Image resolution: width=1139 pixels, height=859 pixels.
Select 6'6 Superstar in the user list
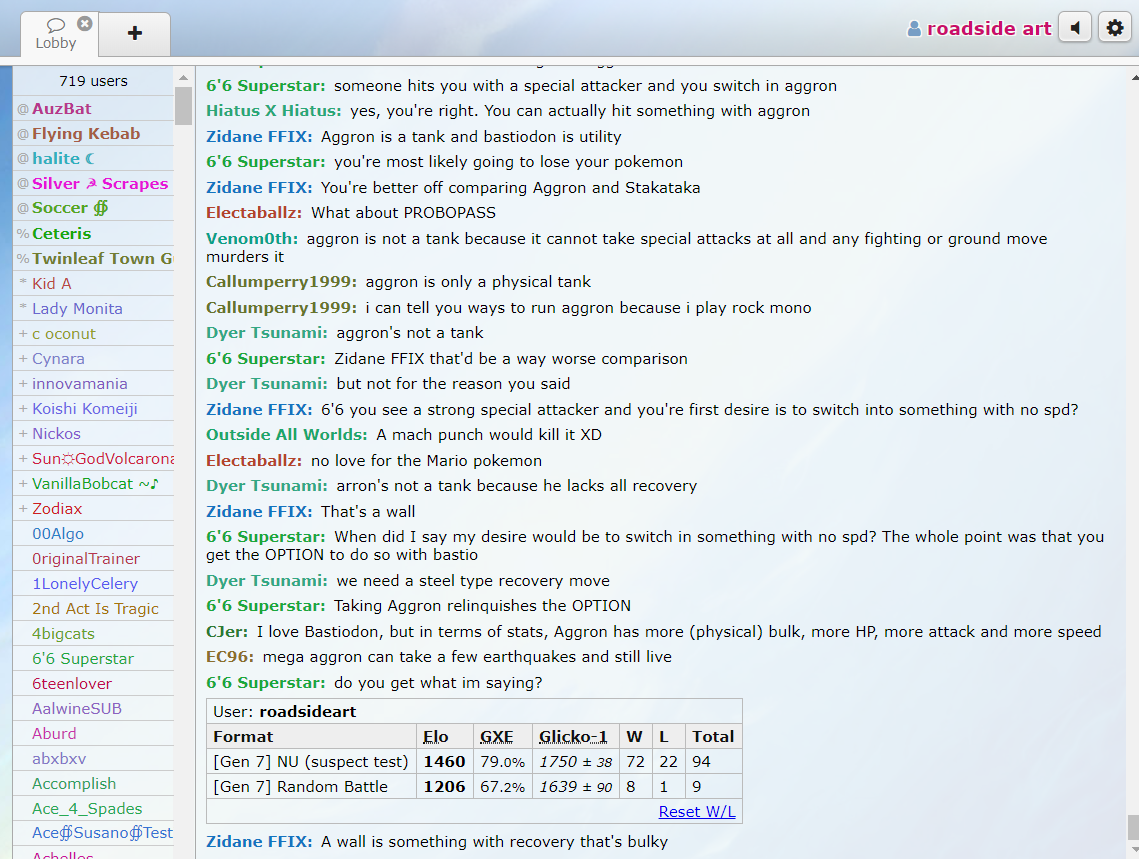[82, 658]
